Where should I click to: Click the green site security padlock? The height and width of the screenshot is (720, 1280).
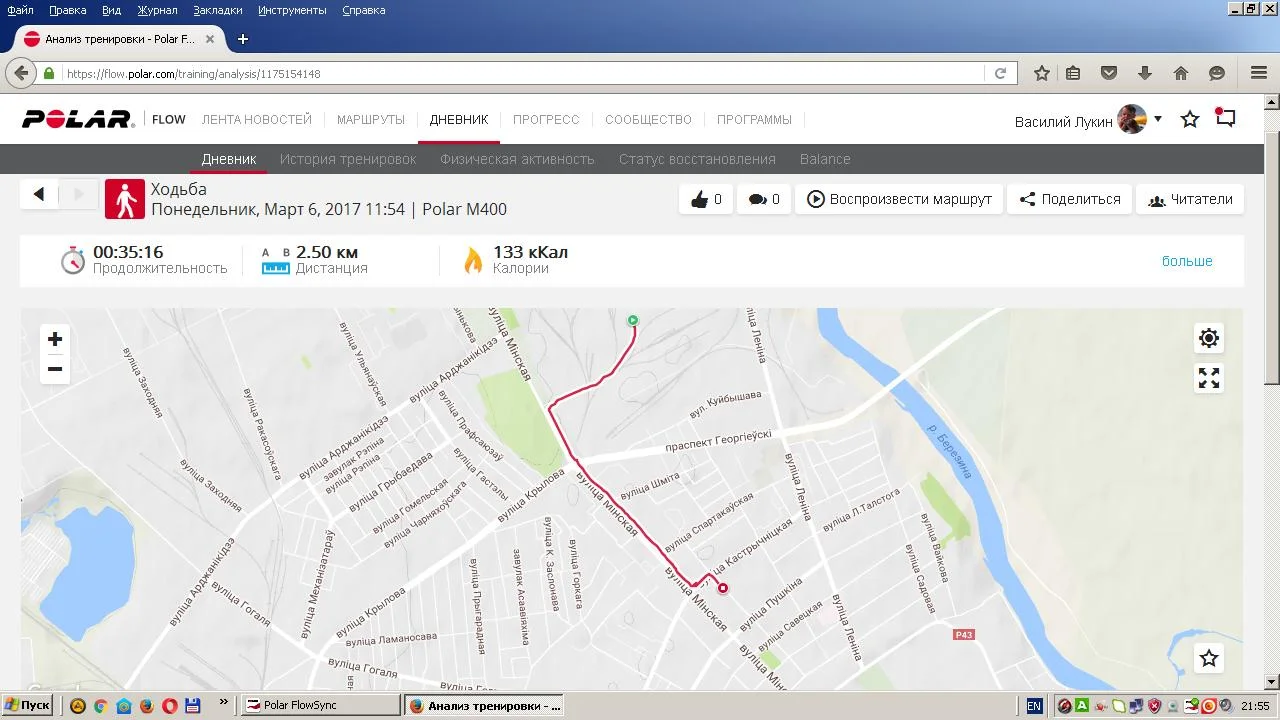tap(48, 73)
